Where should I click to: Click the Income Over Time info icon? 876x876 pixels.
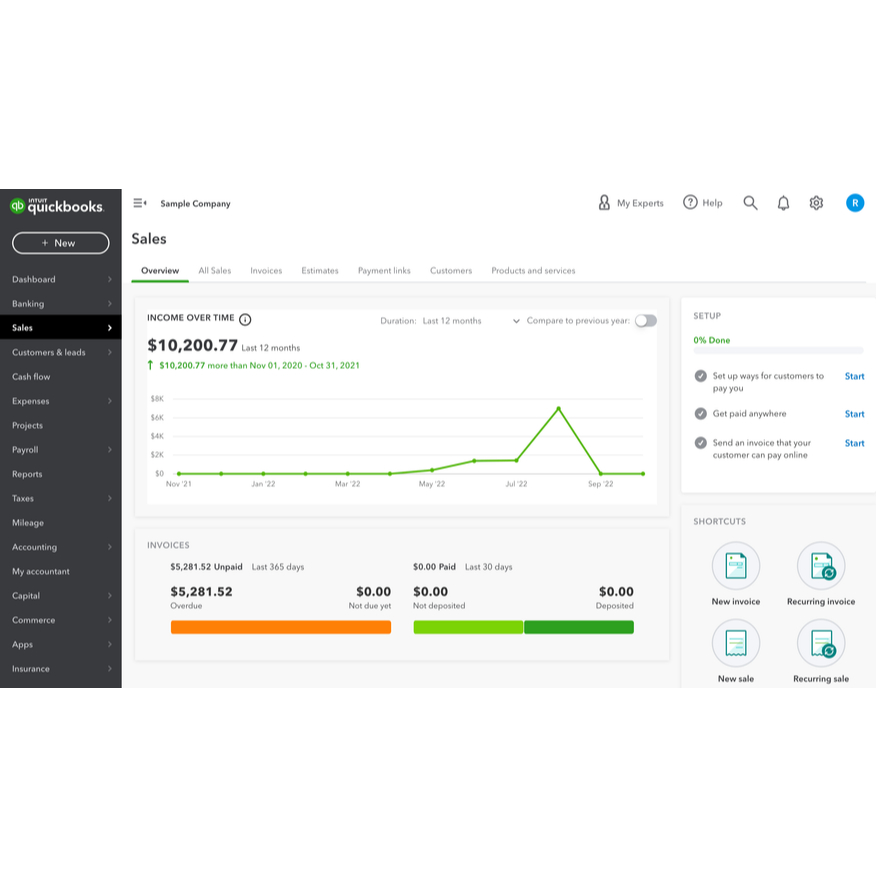(x=245, y=320)
